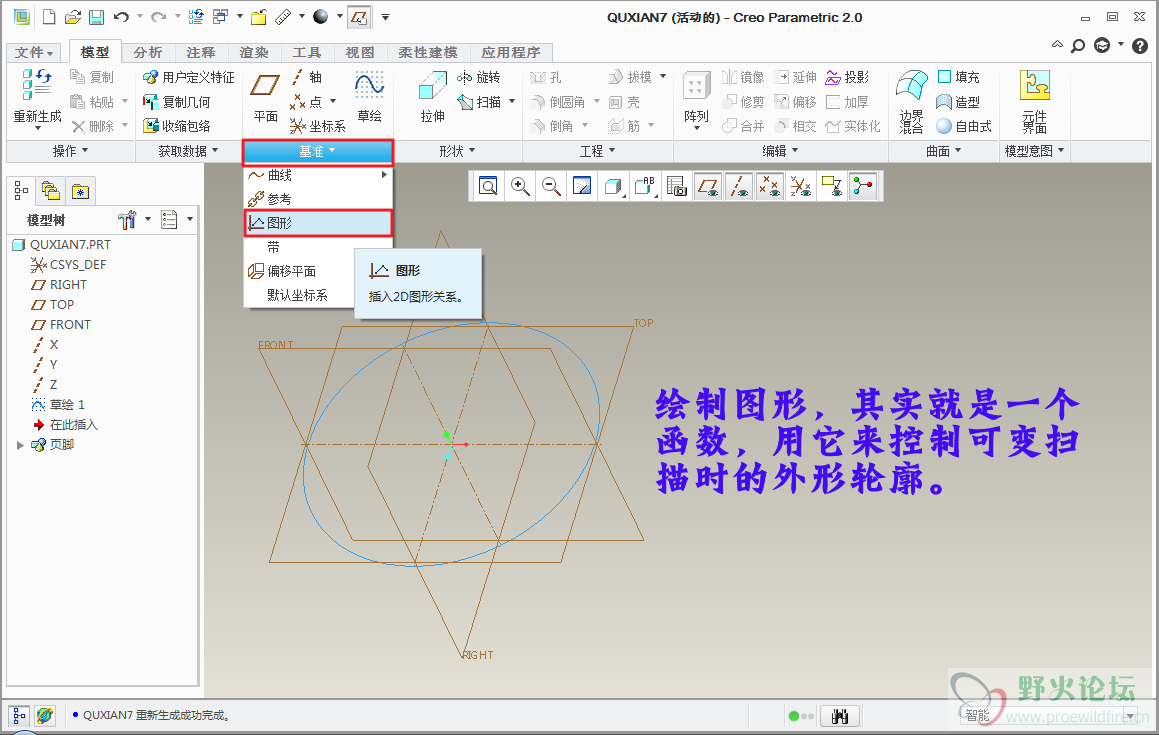Click the refit view icon in graphics toolbar
This screenshot has height=735, width=1159.
point(488,186)
